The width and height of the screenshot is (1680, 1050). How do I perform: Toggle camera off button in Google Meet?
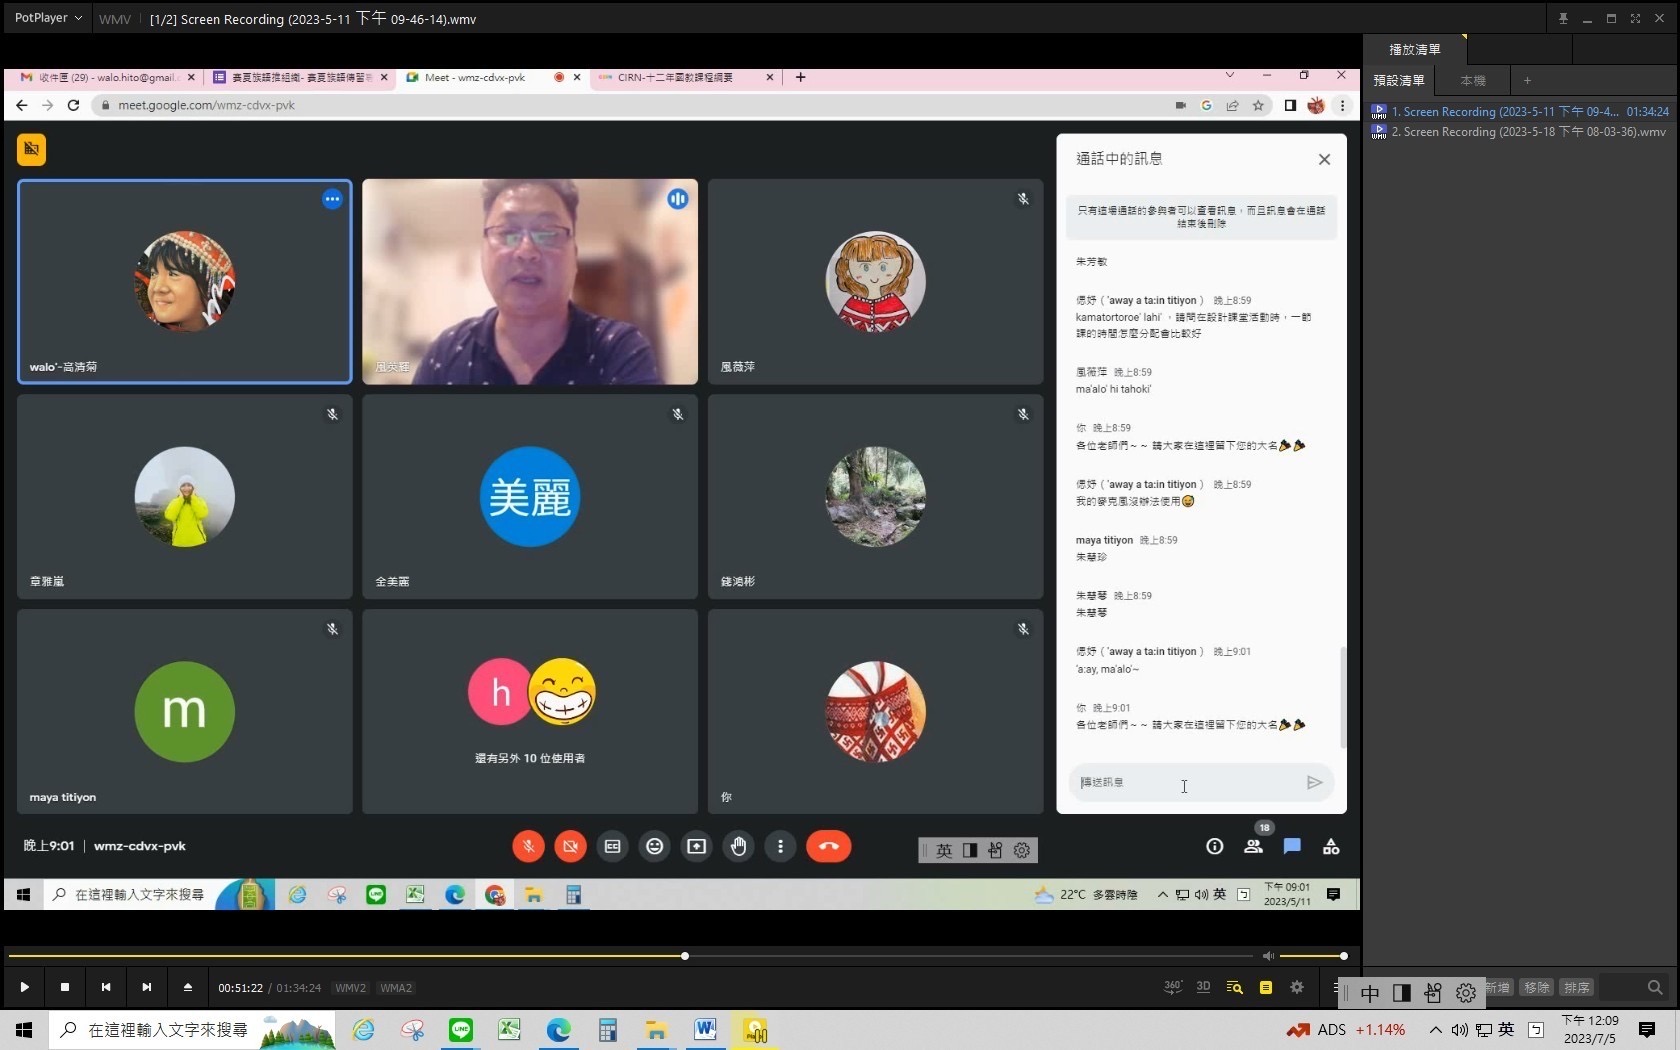click(570, 846)
